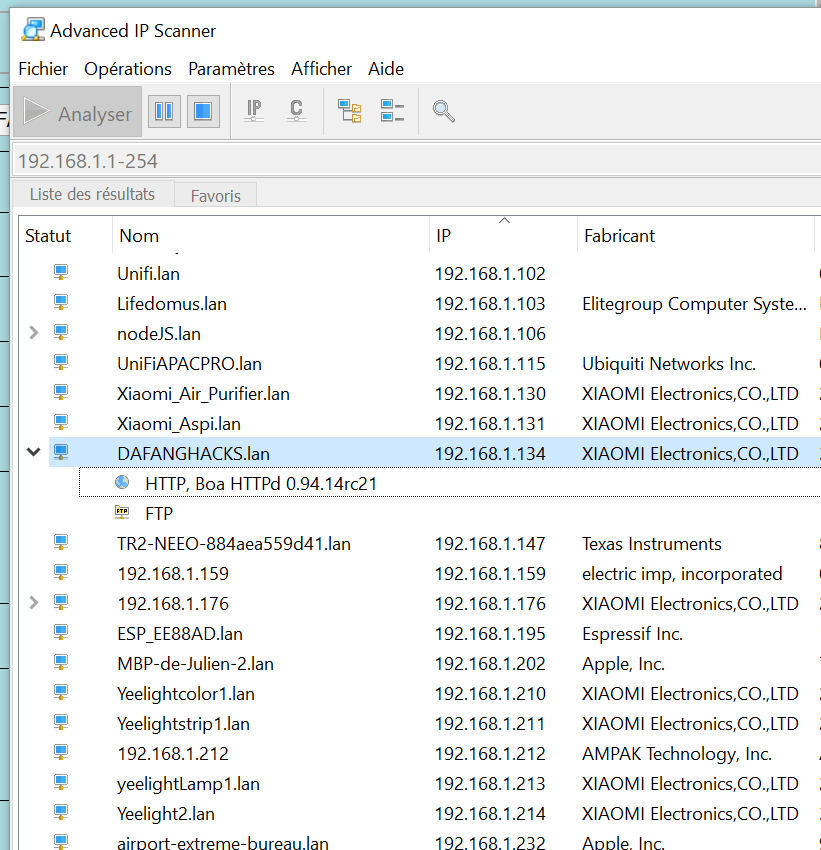Click the computer icon for yeelightLamp1.lan
821x850 pixels.
coord(61,782)
